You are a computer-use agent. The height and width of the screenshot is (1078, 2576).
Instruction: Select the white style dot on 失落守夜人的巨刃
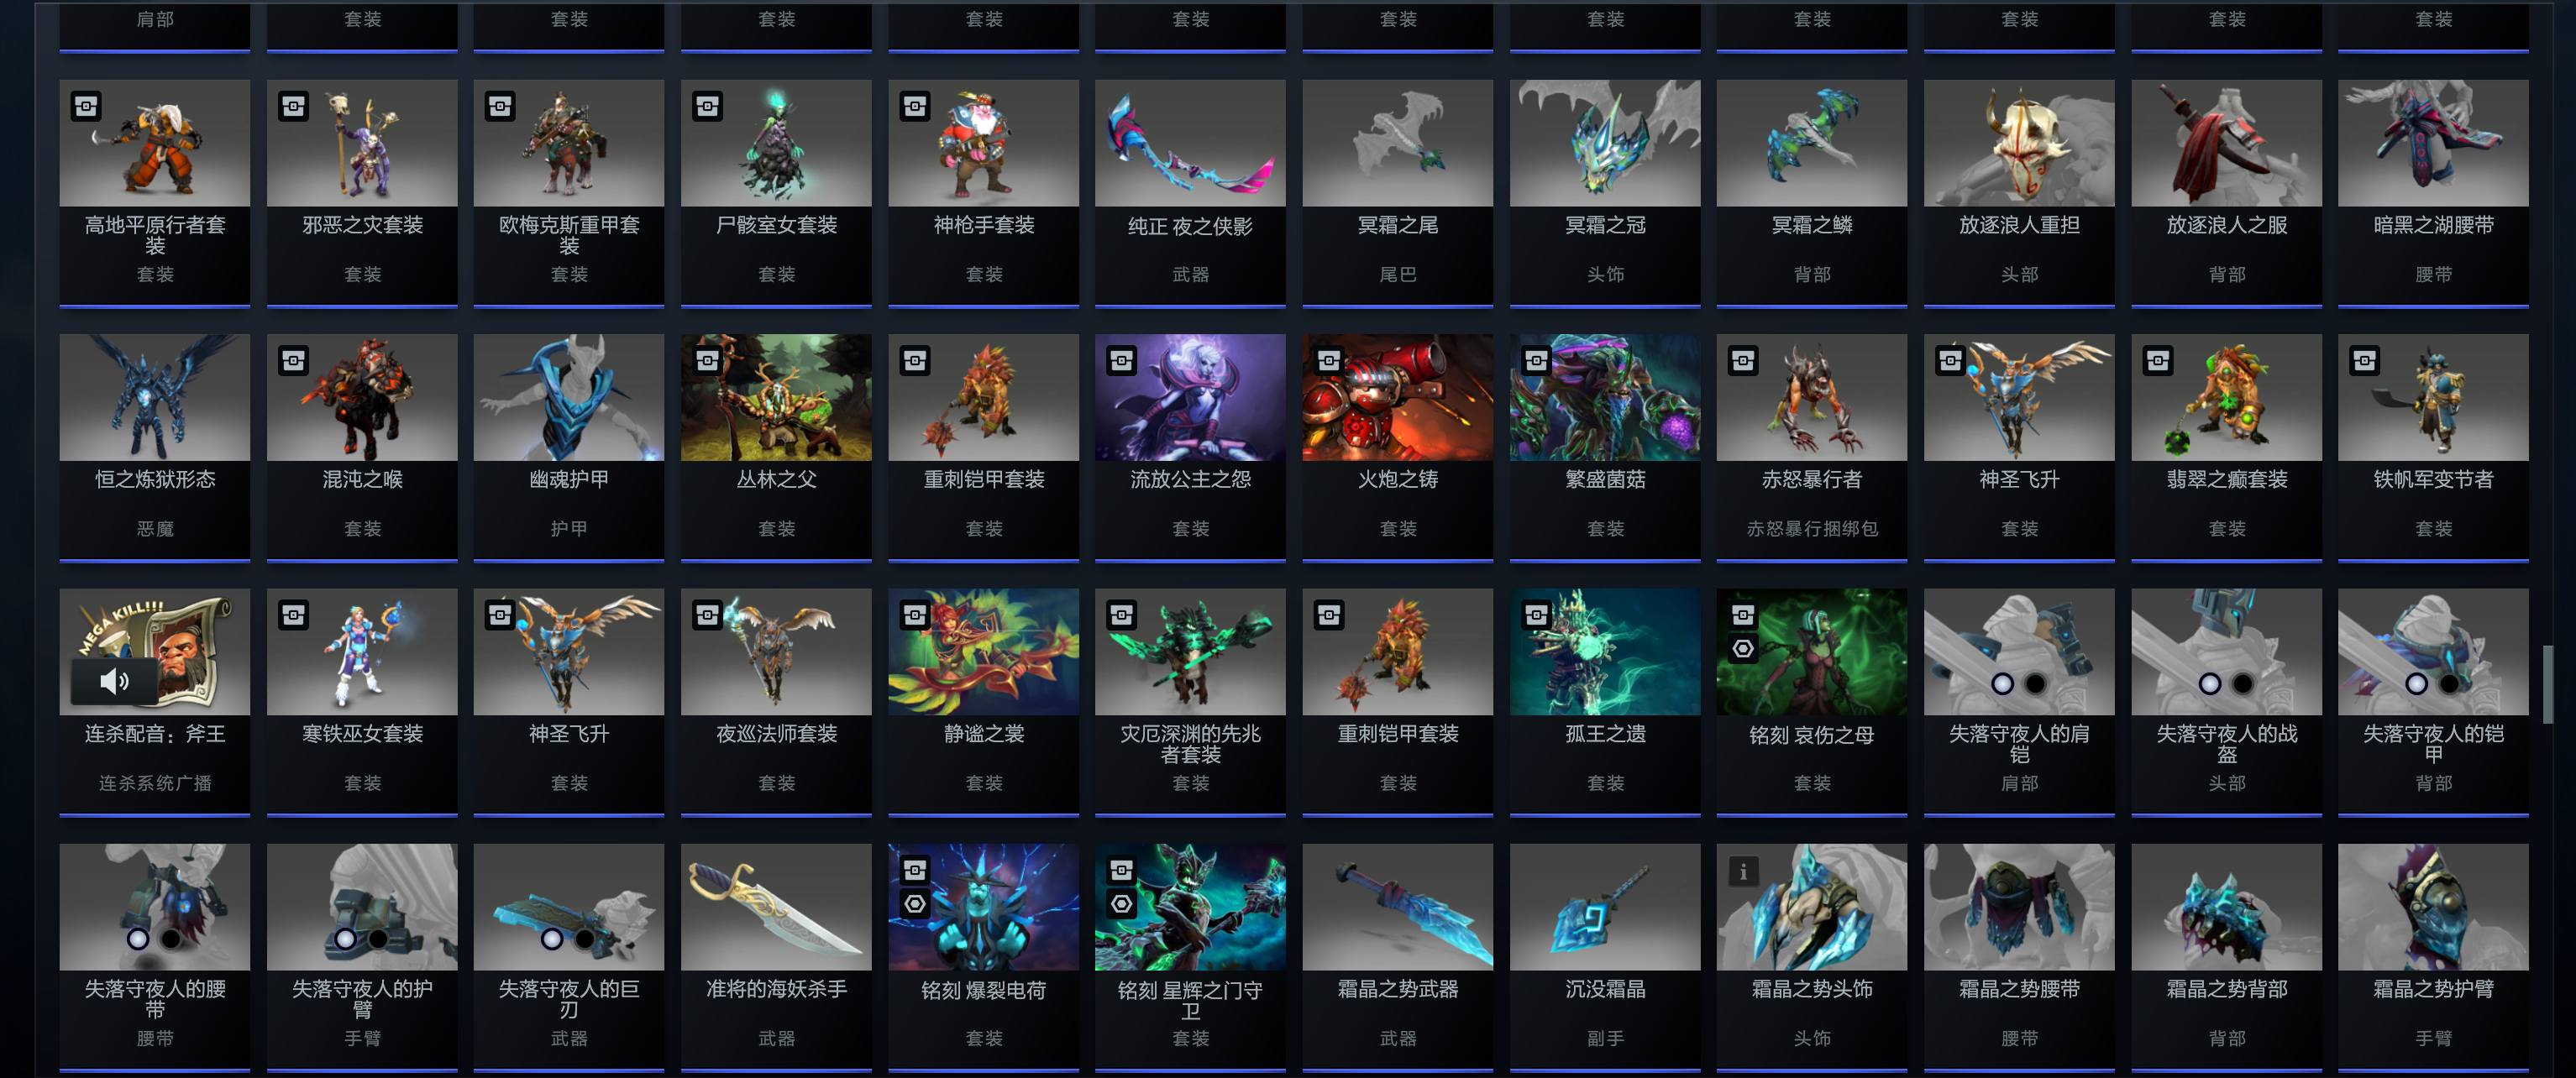coord(552,939)
